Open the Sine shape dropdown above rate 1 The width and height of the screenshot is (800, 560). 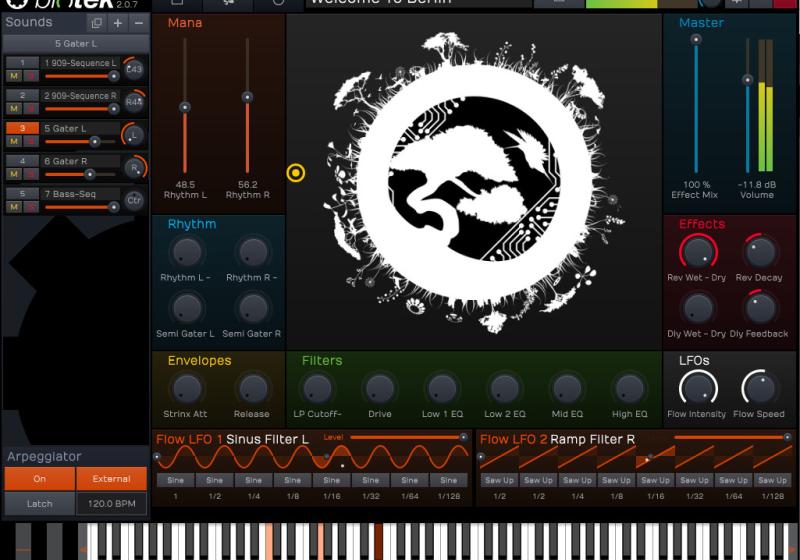175,480
